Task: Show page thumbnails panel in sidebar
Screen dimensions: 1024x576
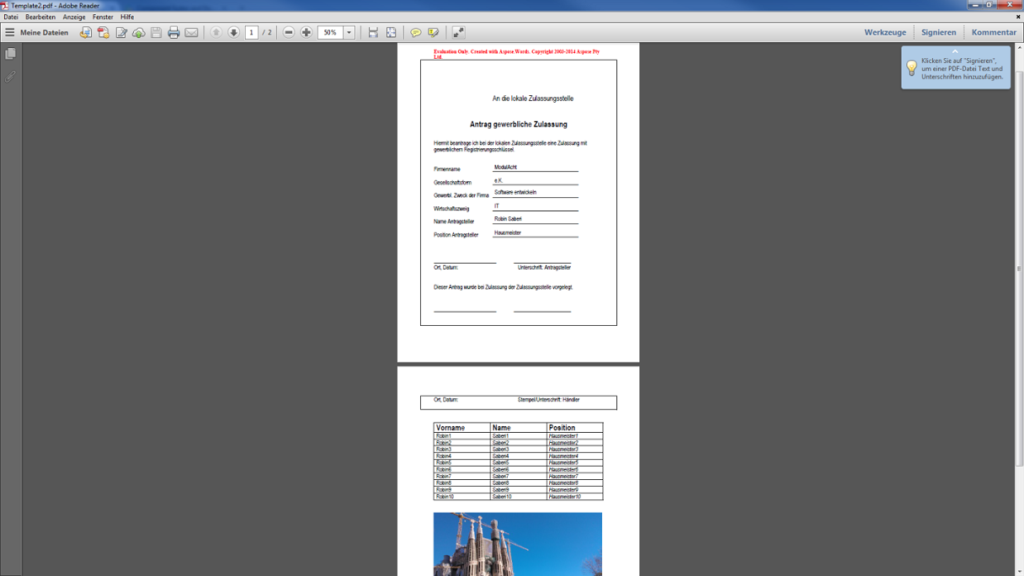Action: click(x=10, y=54)
